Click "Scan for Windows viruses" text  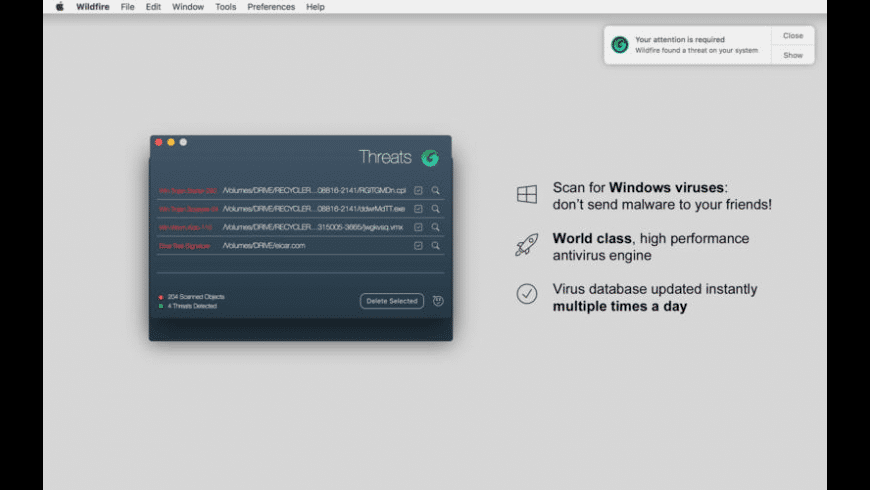pos(640,188)
